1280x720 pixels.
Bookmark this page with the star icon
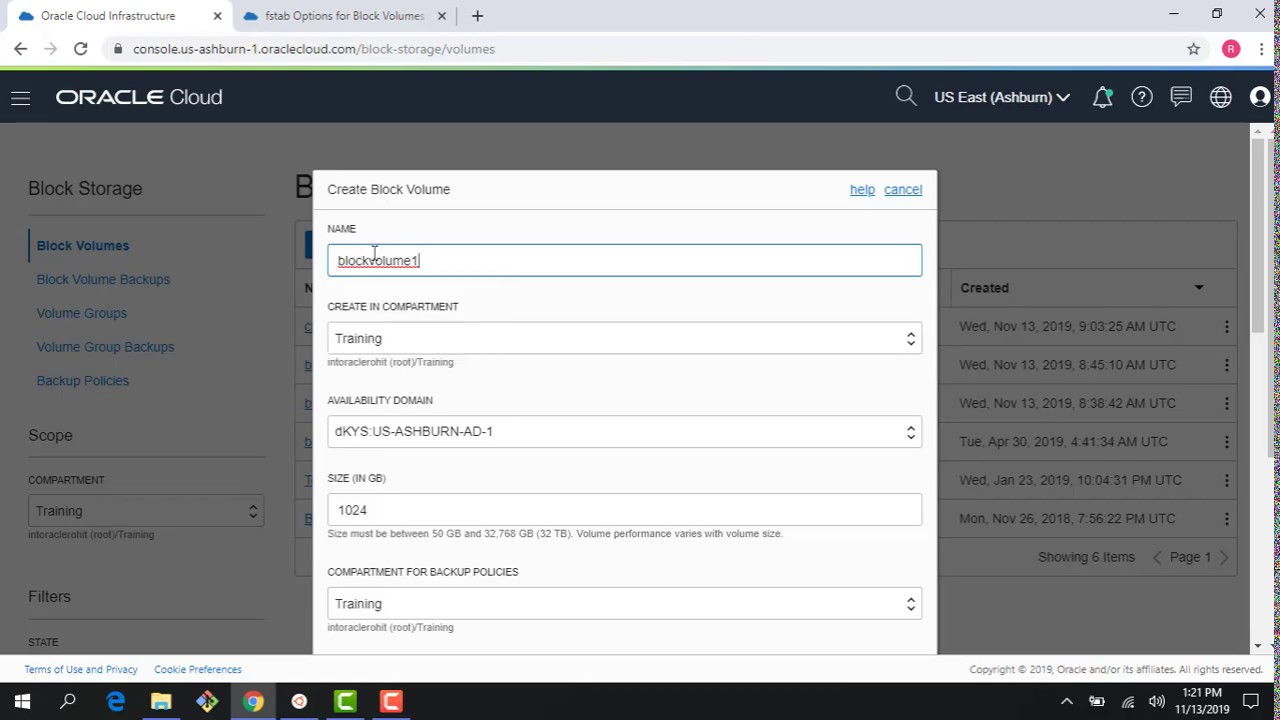point(1193,49)
